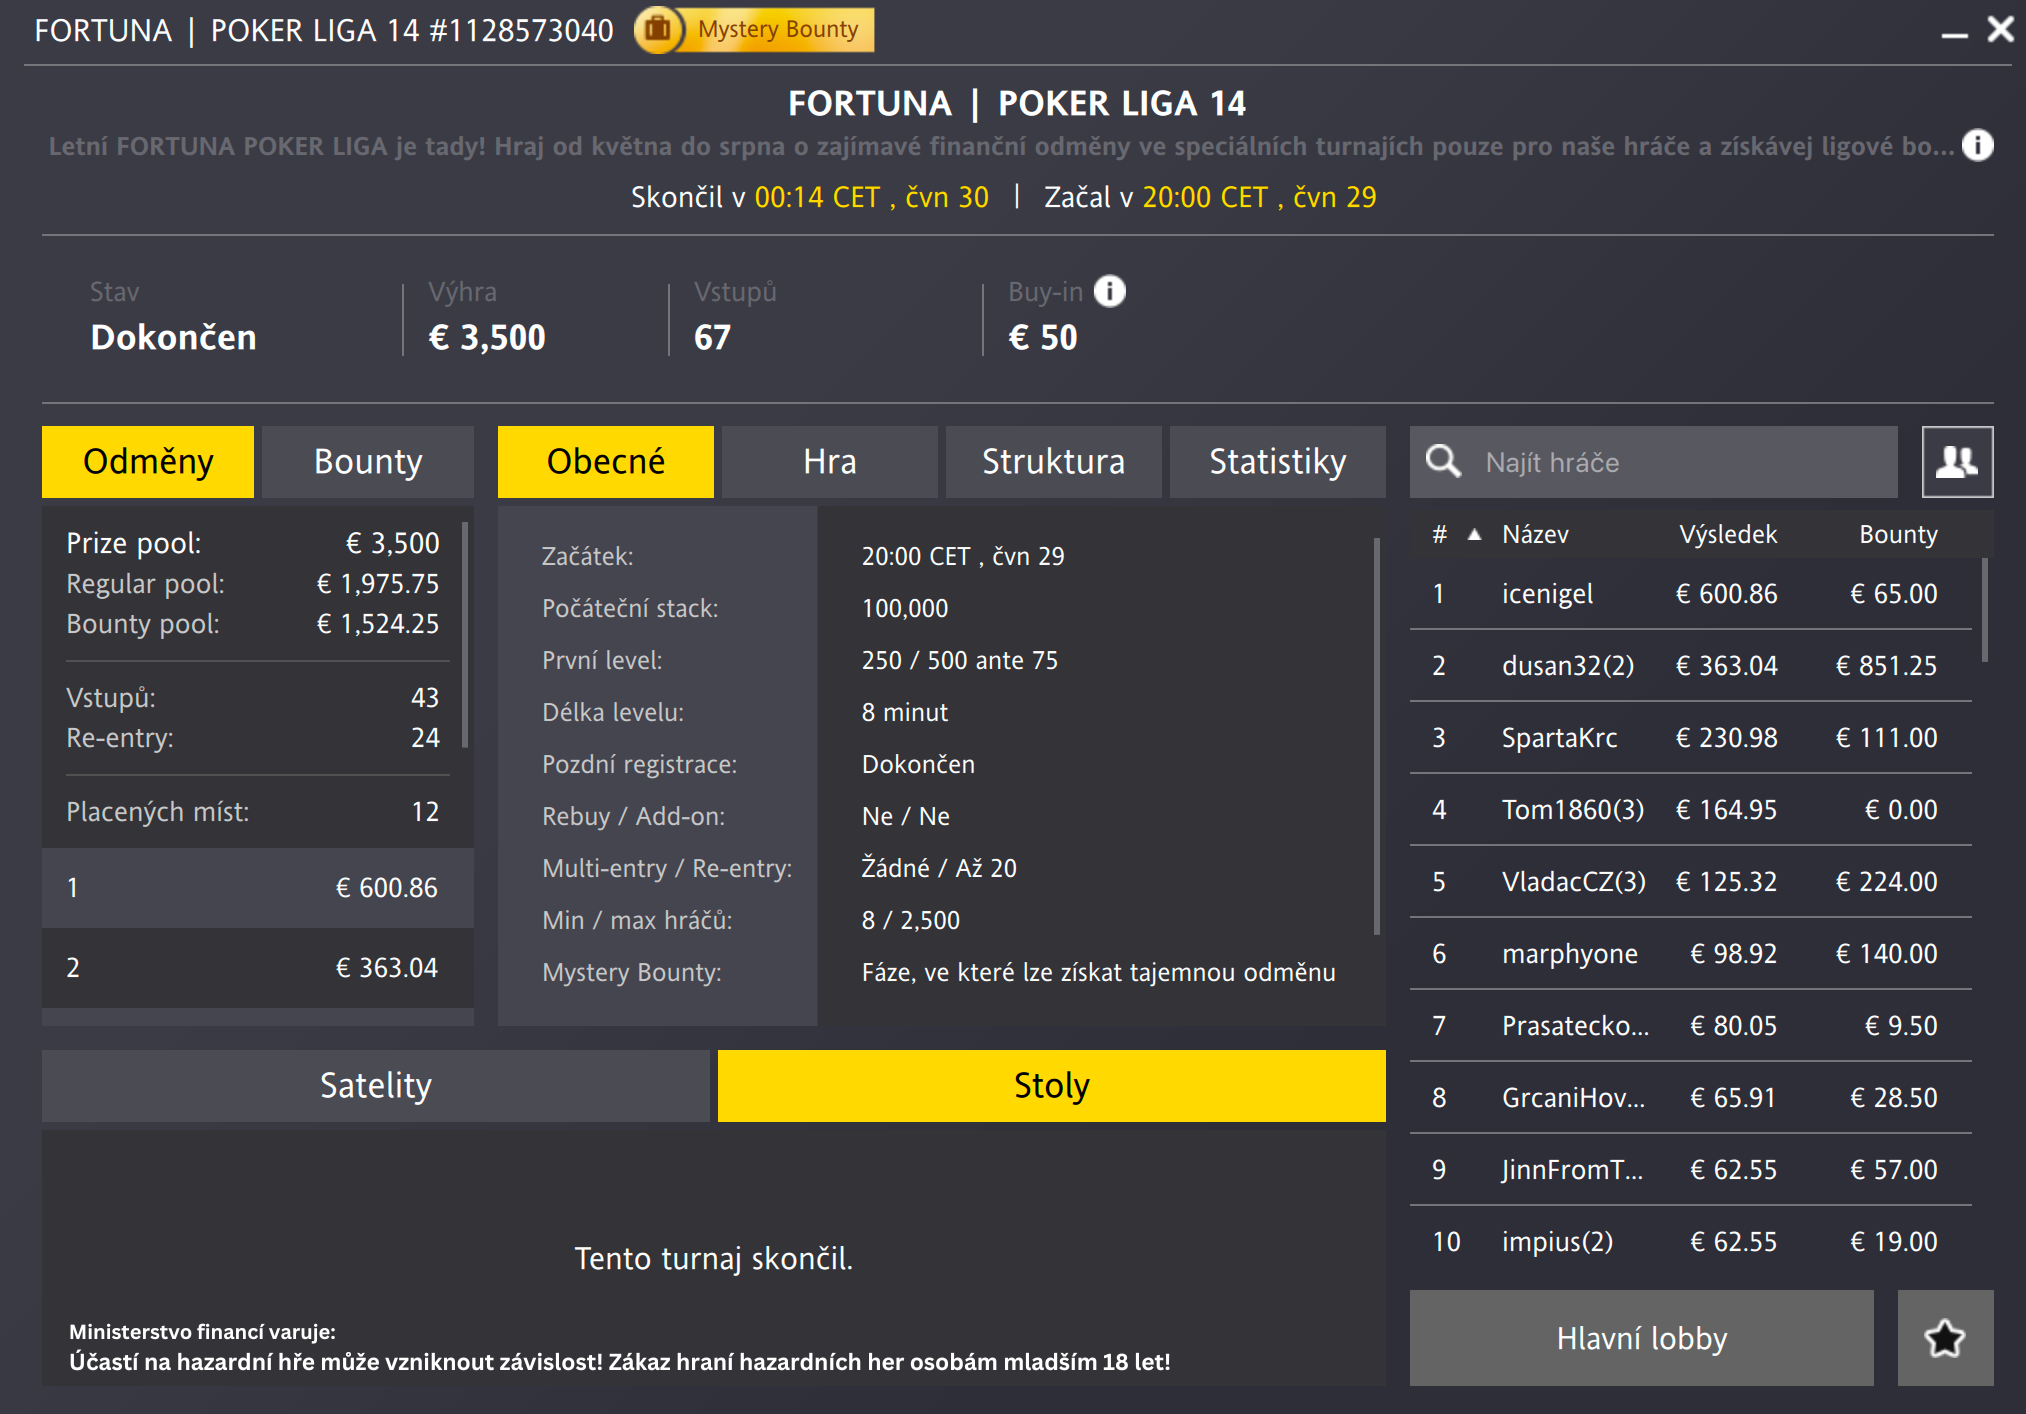Select the Statistiky tab
Screen dimensions: 2026x1414
click(1277, 461)
